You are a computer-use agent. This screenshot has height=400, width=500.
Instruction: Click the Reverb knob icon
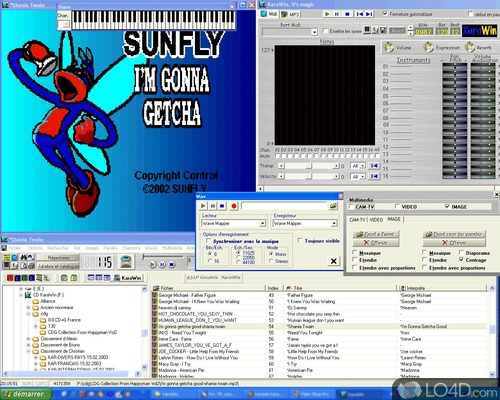(x=470, y=47)
